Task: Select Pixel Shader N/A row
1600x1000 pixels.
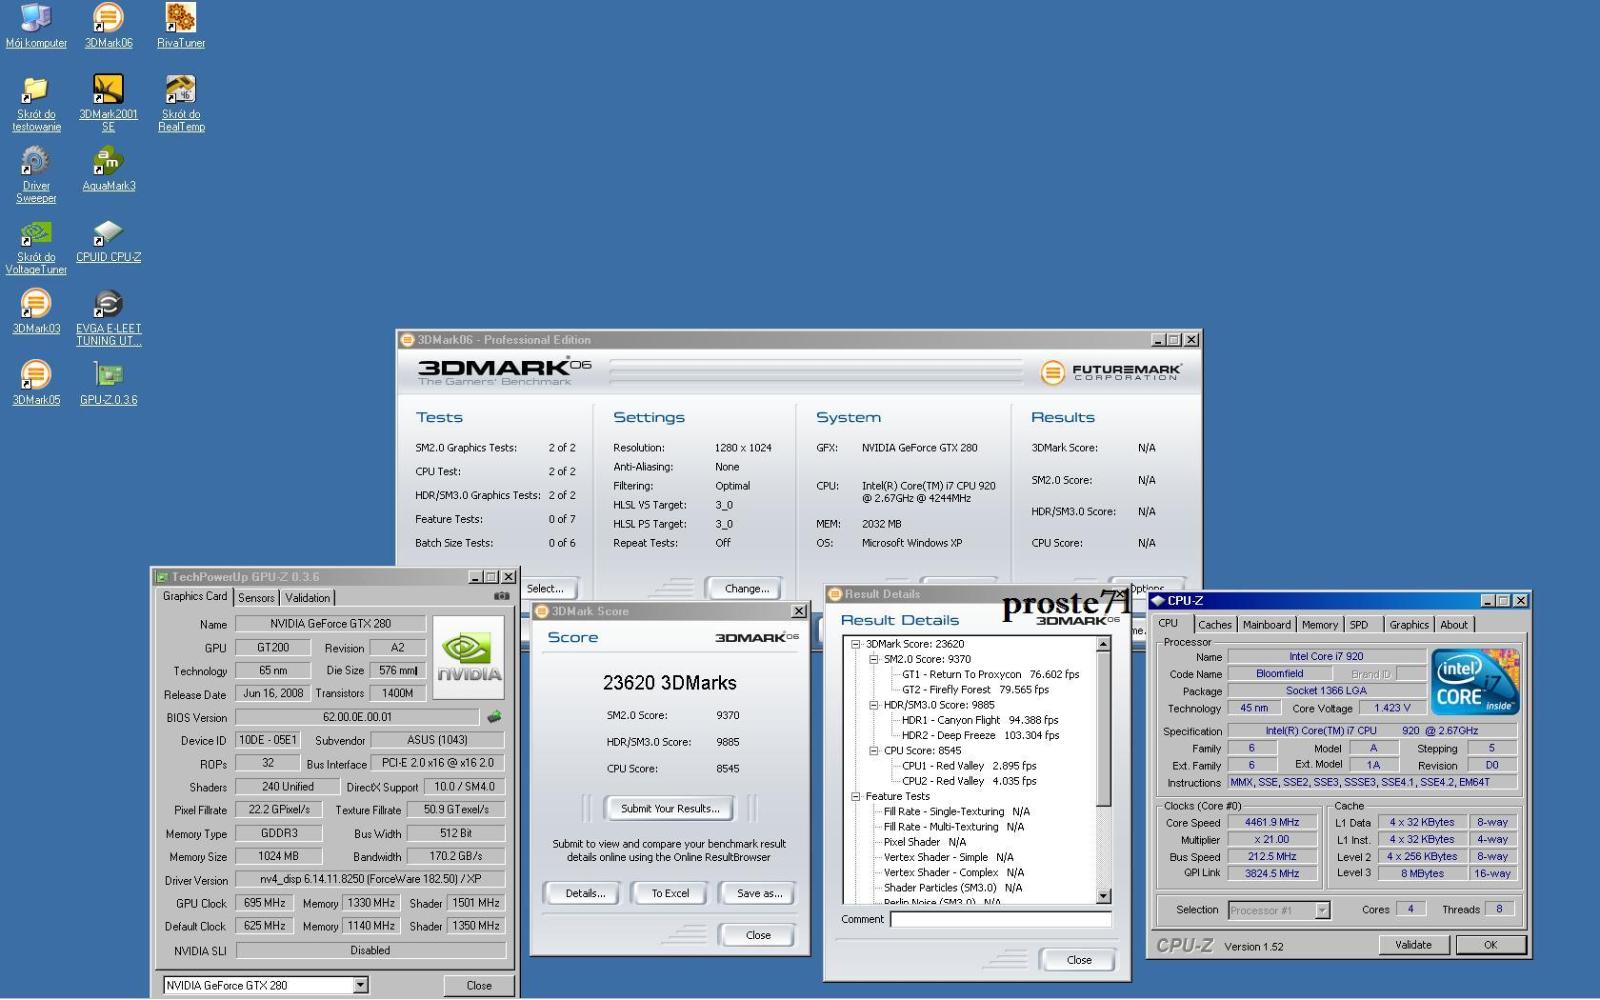Action: [x=924, y=842]
